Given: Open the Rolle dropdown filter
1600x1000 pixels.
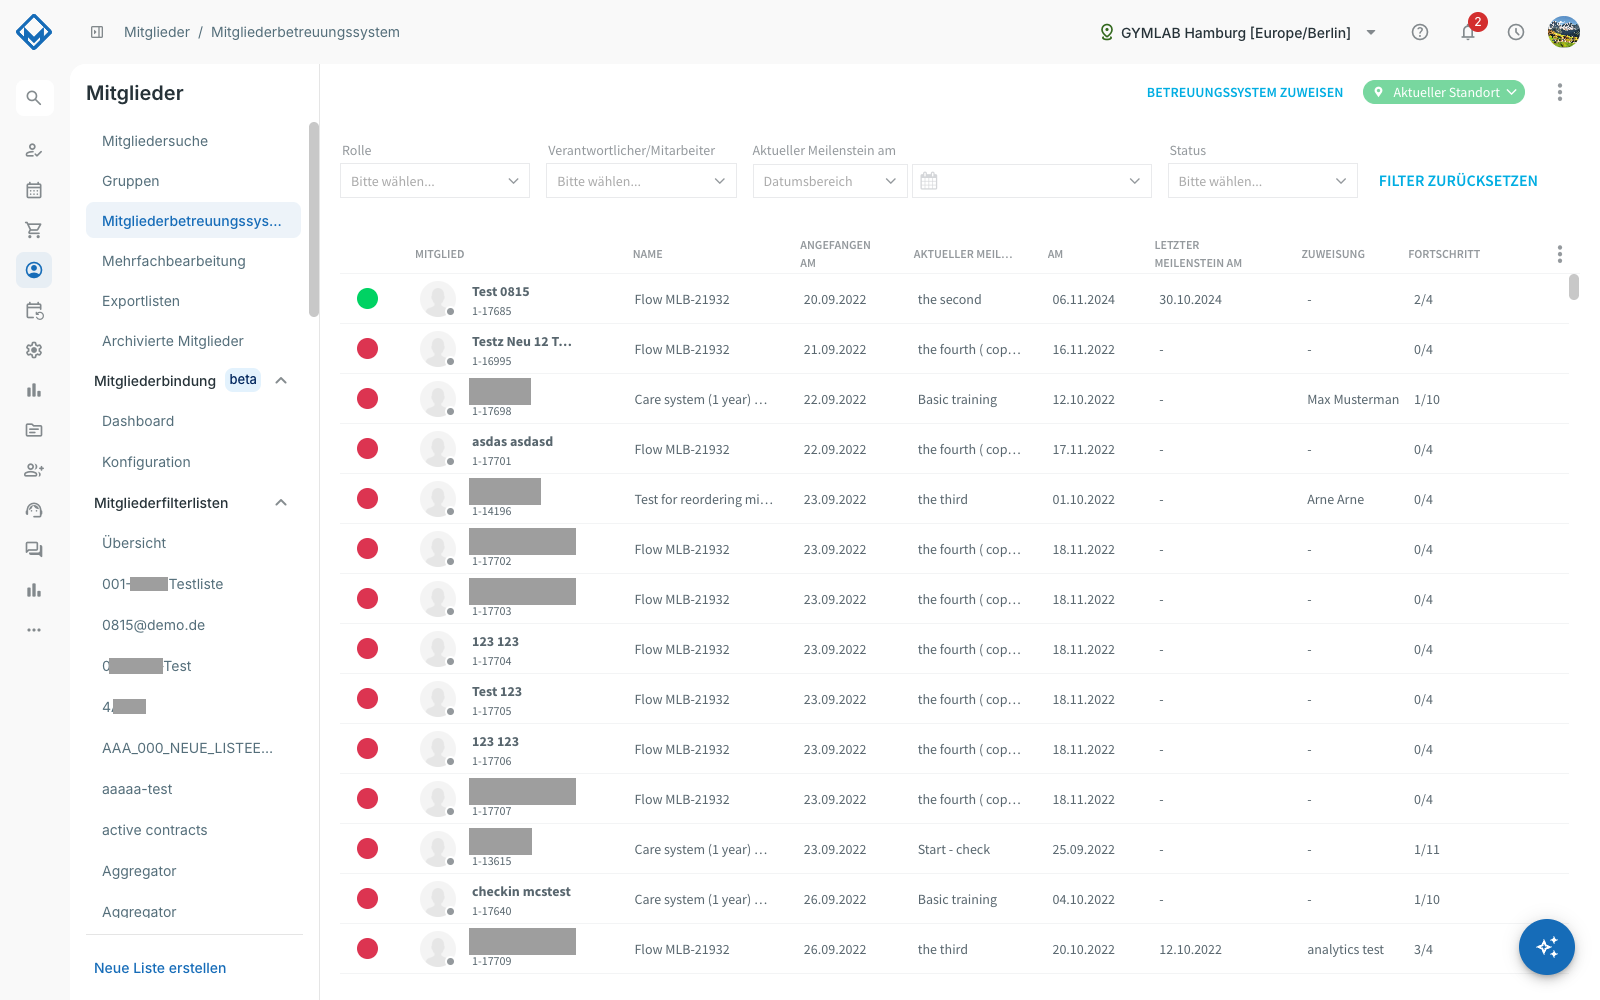Looking at the screenshot, I should (435, 181).
